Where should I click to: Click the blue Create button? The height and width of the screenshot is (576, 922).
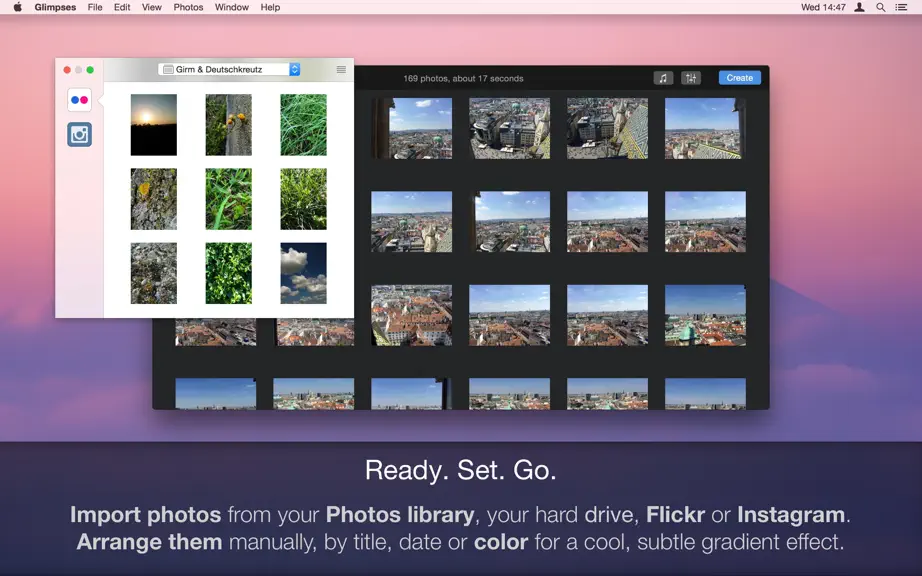(x=740, y=78)
